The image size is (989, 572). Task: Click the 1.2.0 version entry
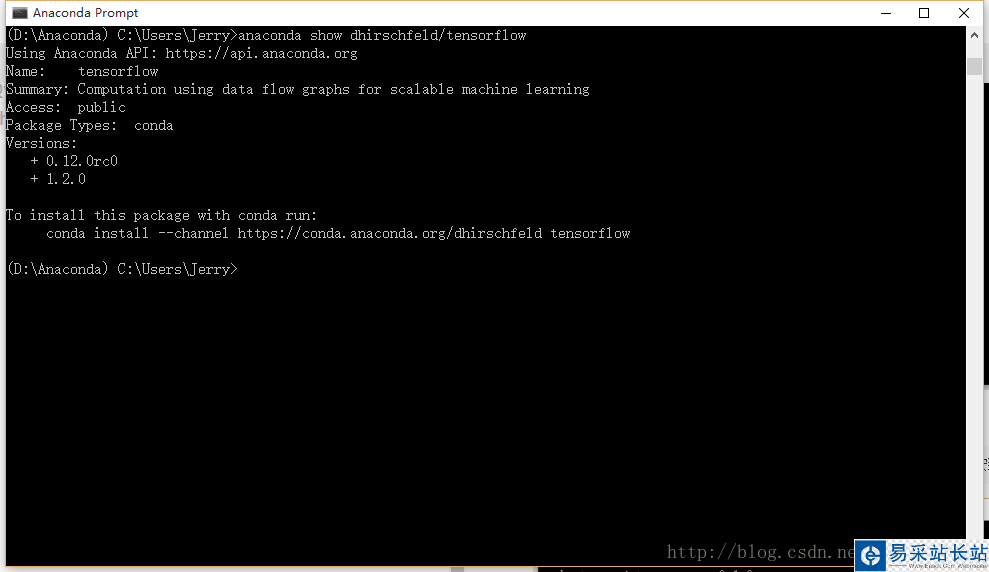(x=66, y=179)
